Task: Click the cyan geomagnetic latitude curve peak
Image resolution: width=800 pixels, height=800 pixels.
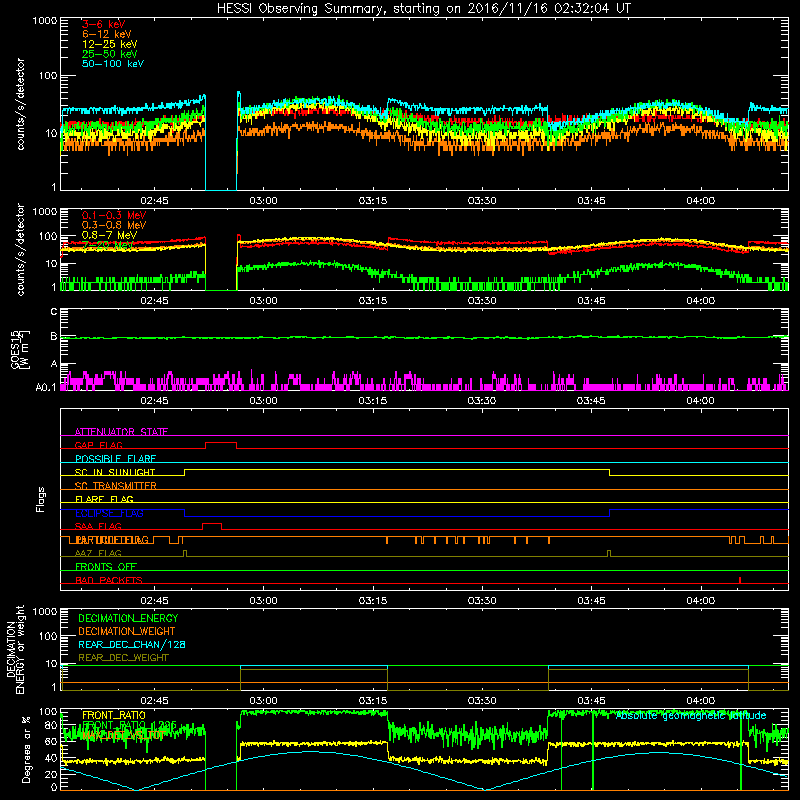Action: tap(309, 751)
